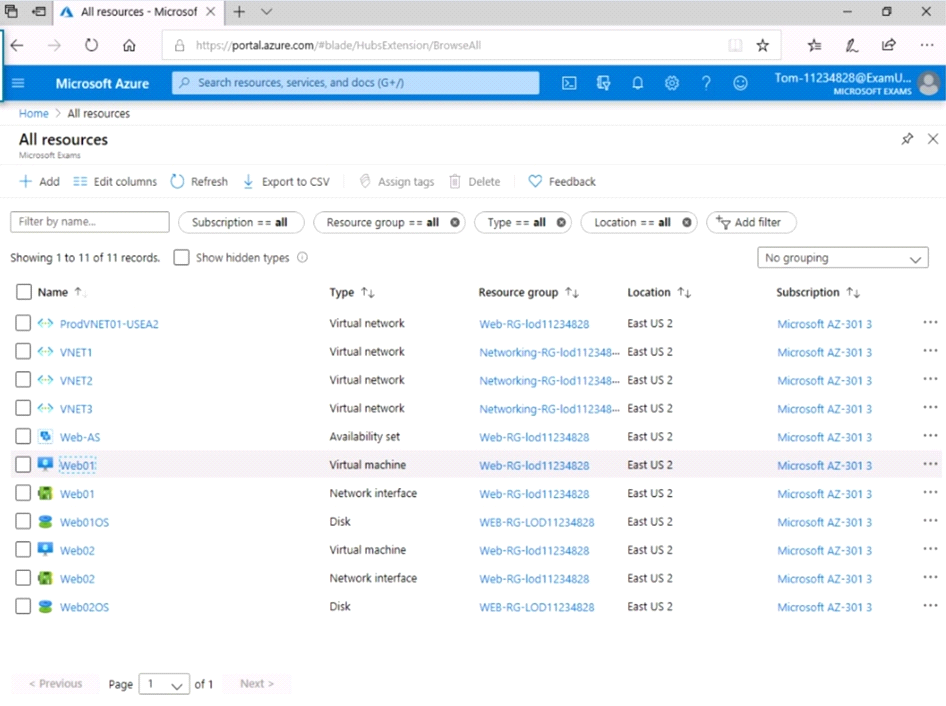Select the VNET3 row checkbox
Screen dimensions: 946x706
(x=23, y=408)
